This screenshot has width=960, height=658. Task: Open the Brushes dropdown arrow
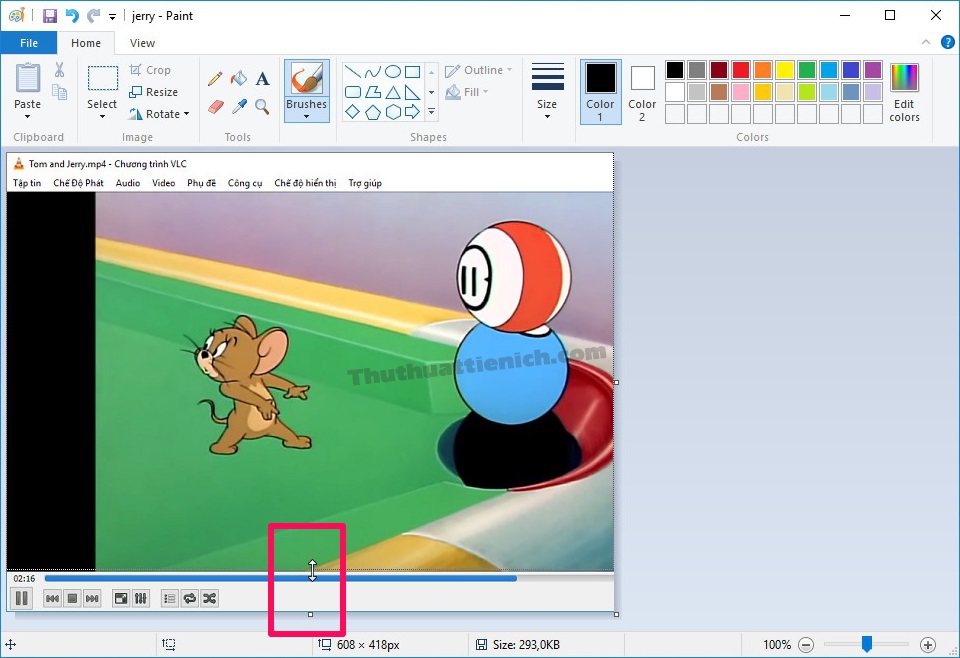(306, 116)
